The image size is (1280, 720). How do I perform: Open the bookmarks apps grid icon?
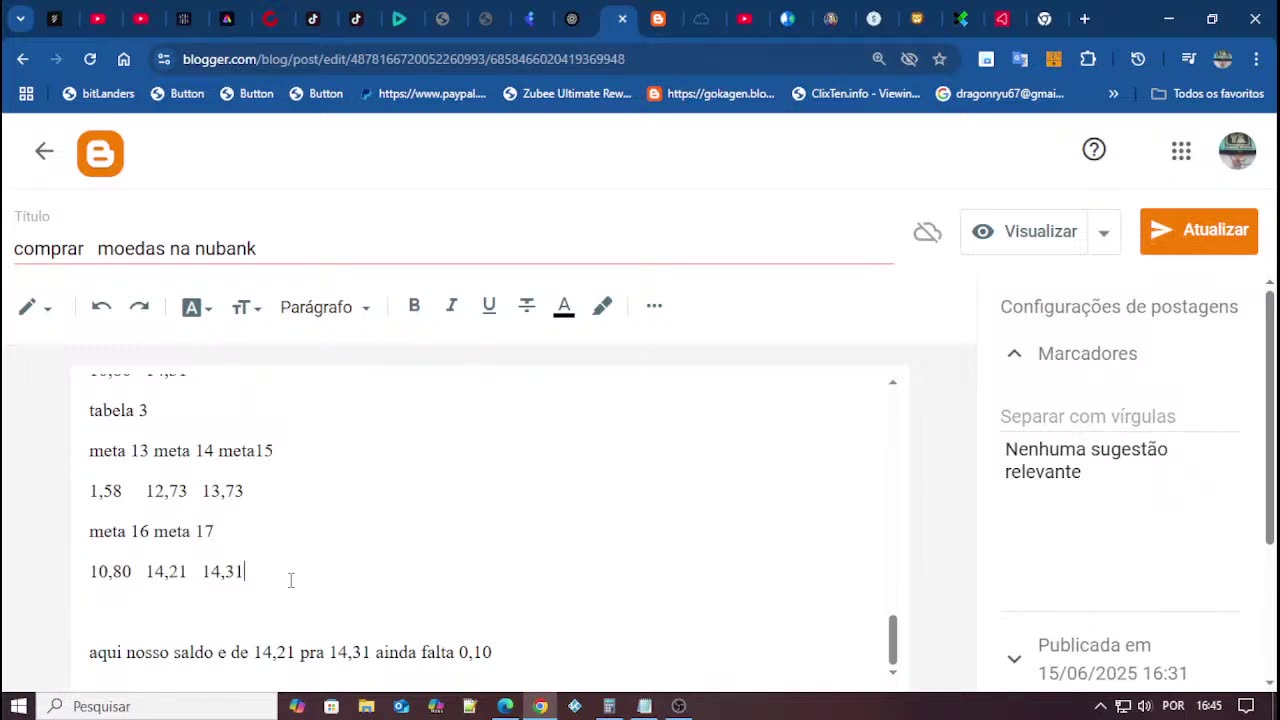(26, 94)
